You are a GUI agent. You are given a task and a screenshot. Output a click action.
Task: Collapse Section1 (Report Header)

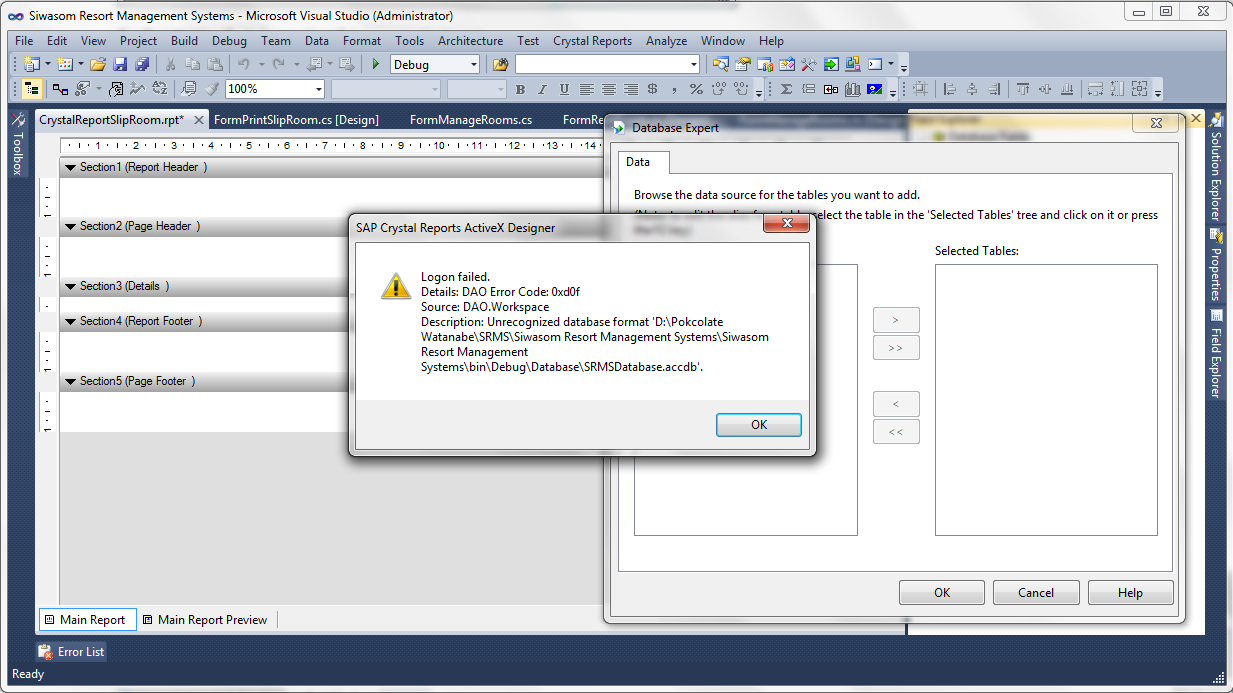click(x=70, y=167)
